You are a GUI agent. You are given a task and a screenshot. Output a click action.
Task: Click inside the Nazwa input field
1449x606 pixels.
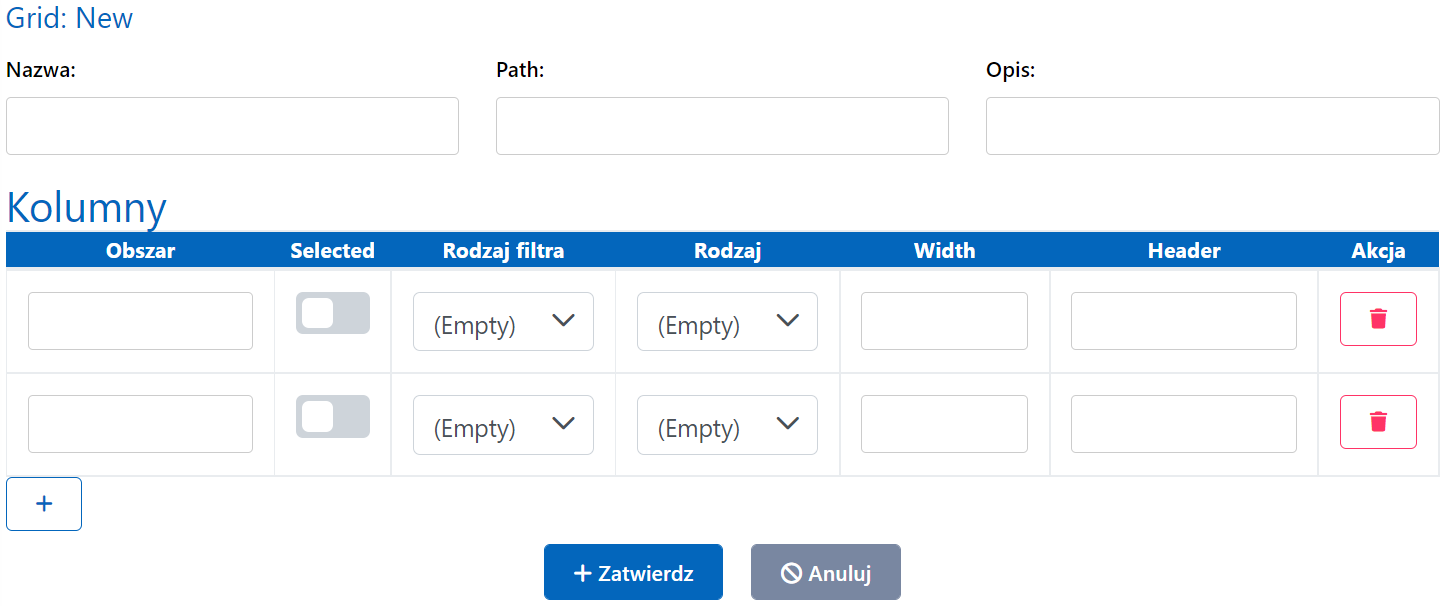click(232, 126)
